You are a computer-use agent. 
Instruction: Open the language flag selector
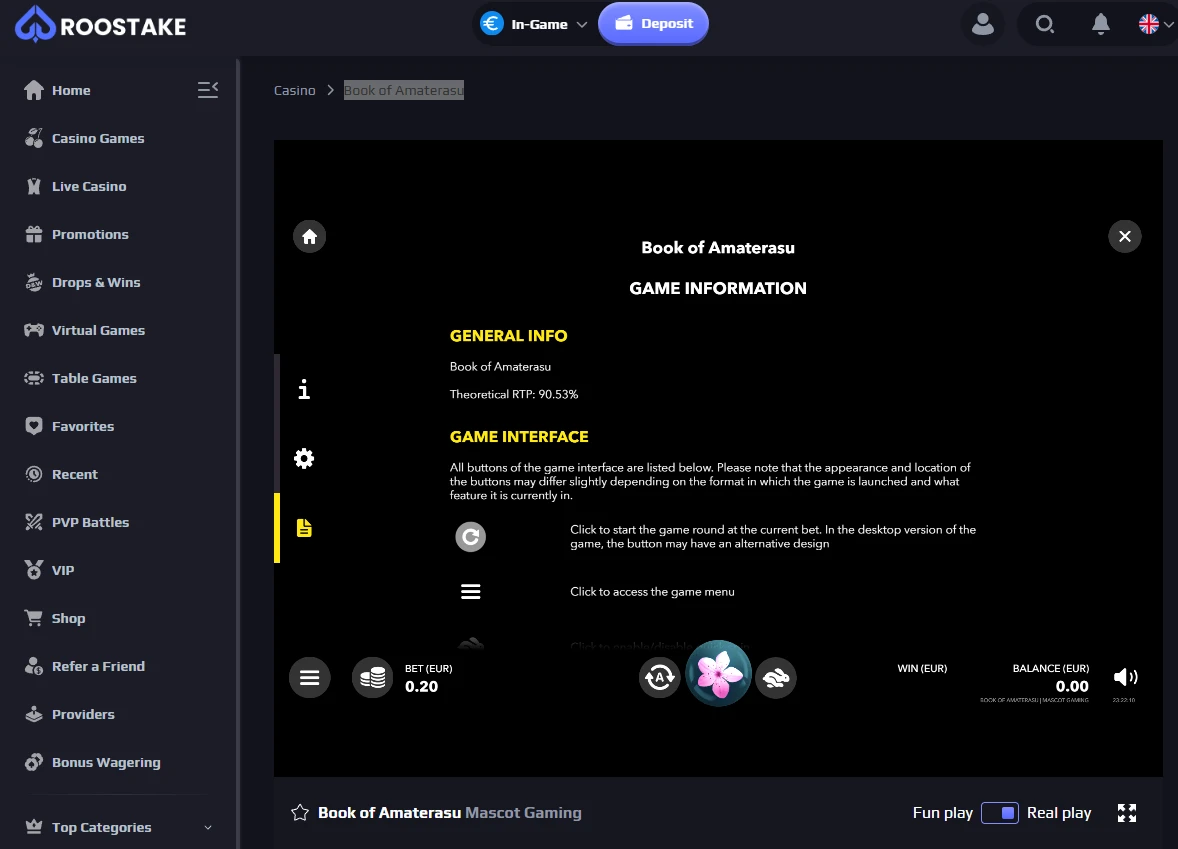click(1155, 24)
